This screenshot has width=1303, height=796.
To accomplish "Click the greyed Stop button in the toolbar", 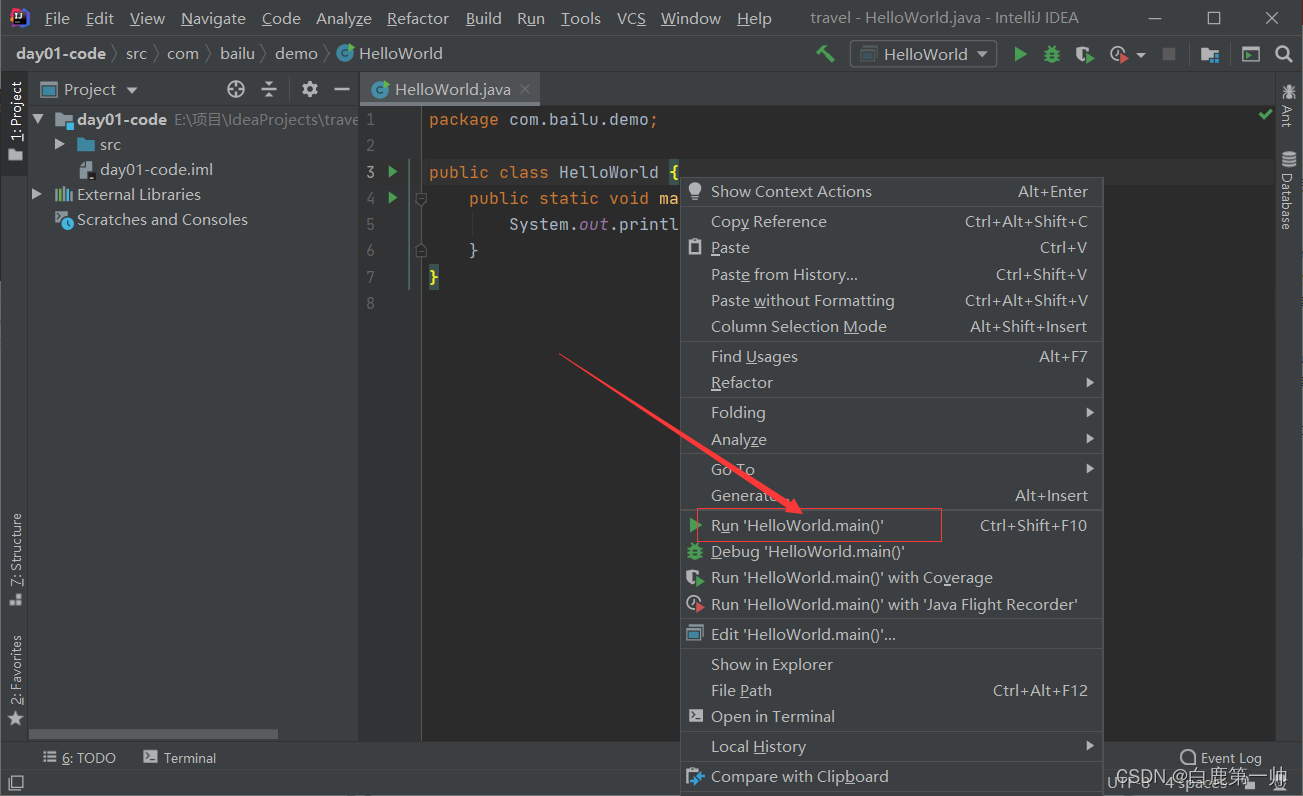I will click(x=1168, y=54).
